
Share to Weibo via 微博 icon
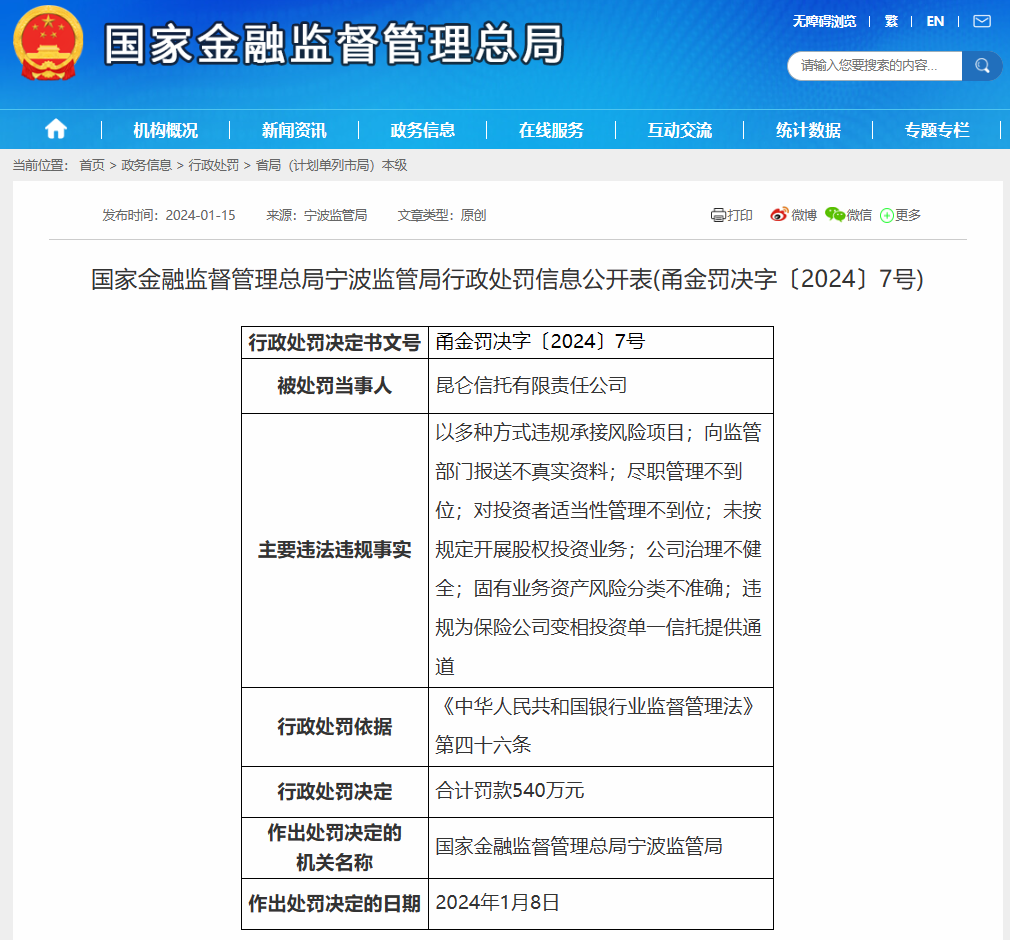793,215
